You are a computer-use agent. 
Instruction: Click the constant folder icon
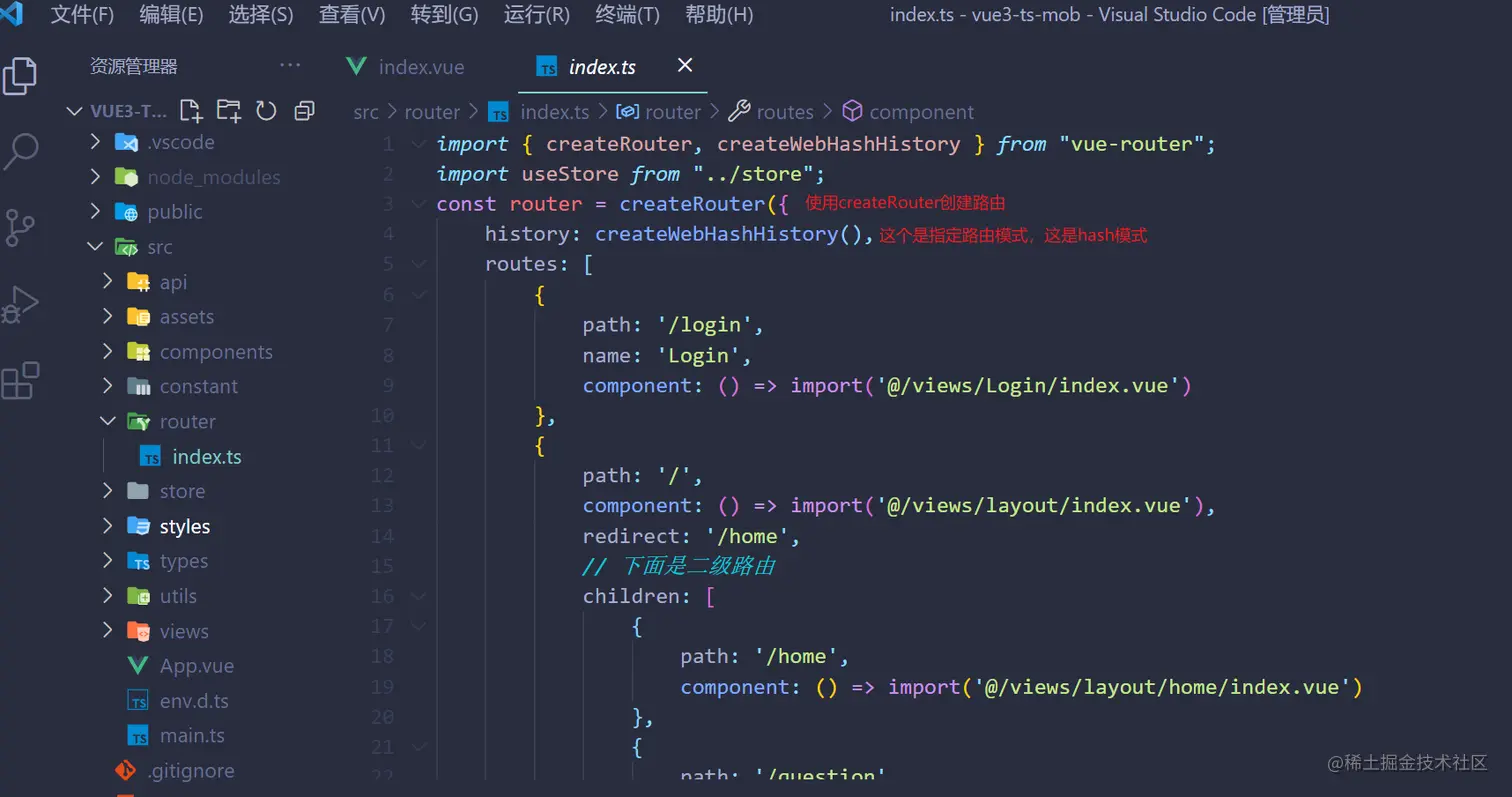click(x=139, y=387)
